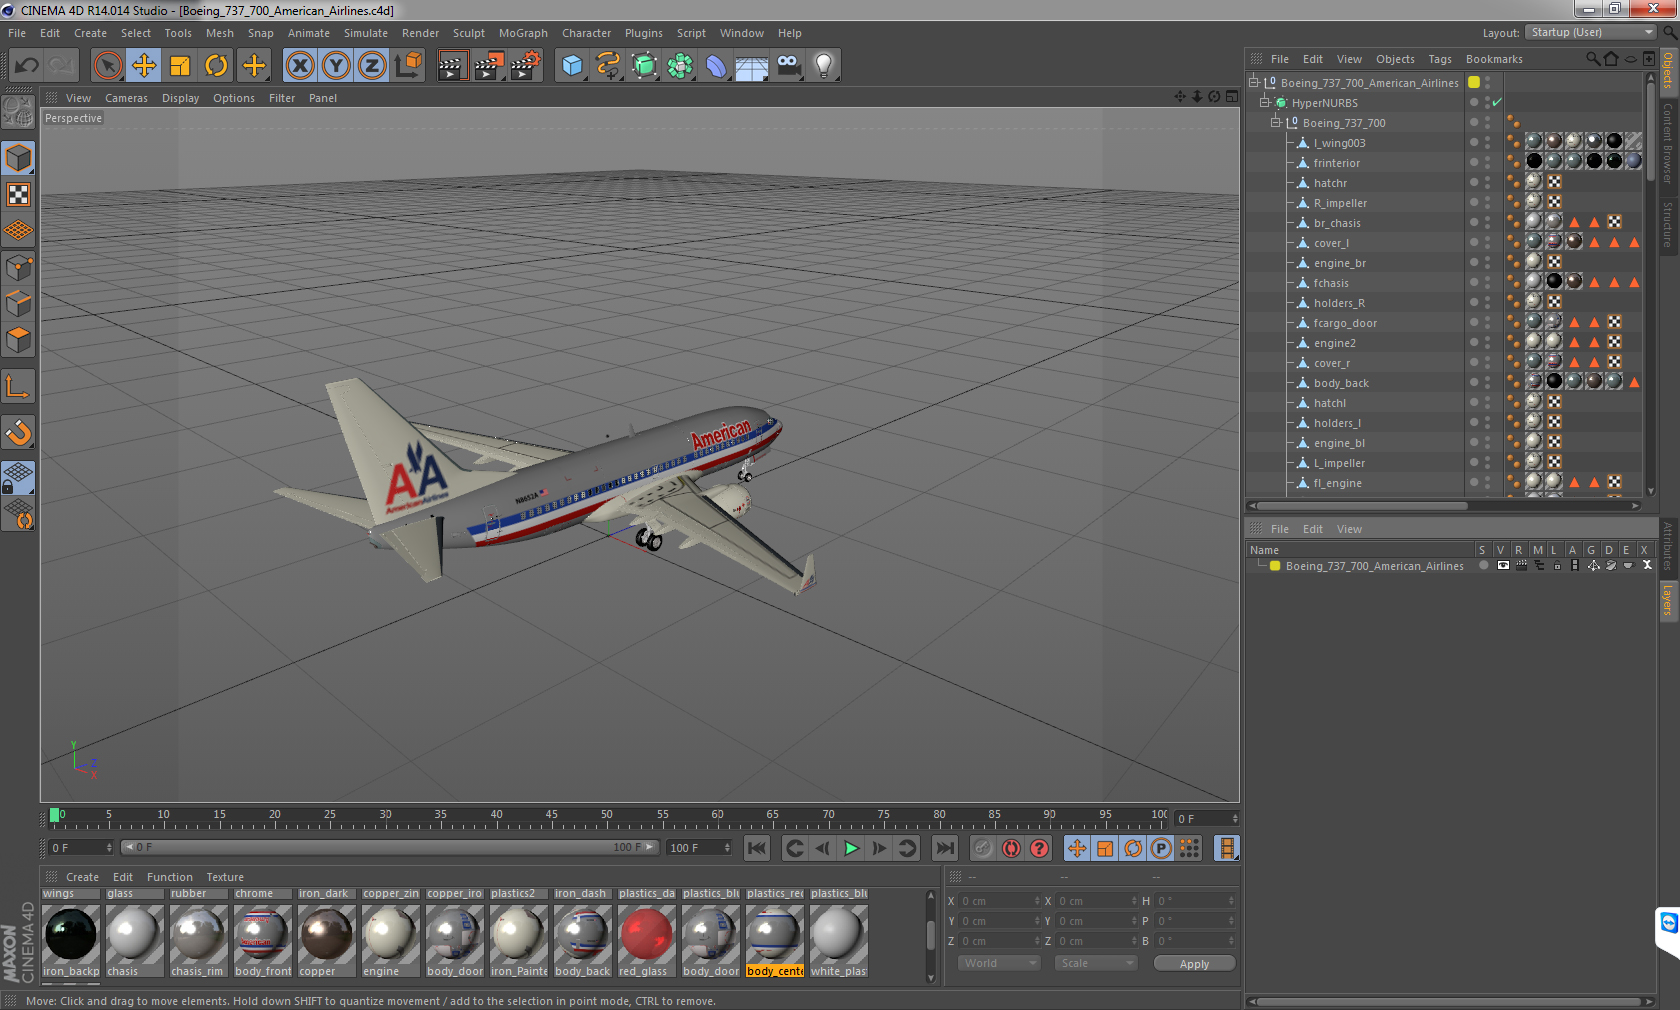Image resolution: width=1680 pixels, height=1010 pixels.
Task: Open the deformer objects palette
Action: [716, 66]
